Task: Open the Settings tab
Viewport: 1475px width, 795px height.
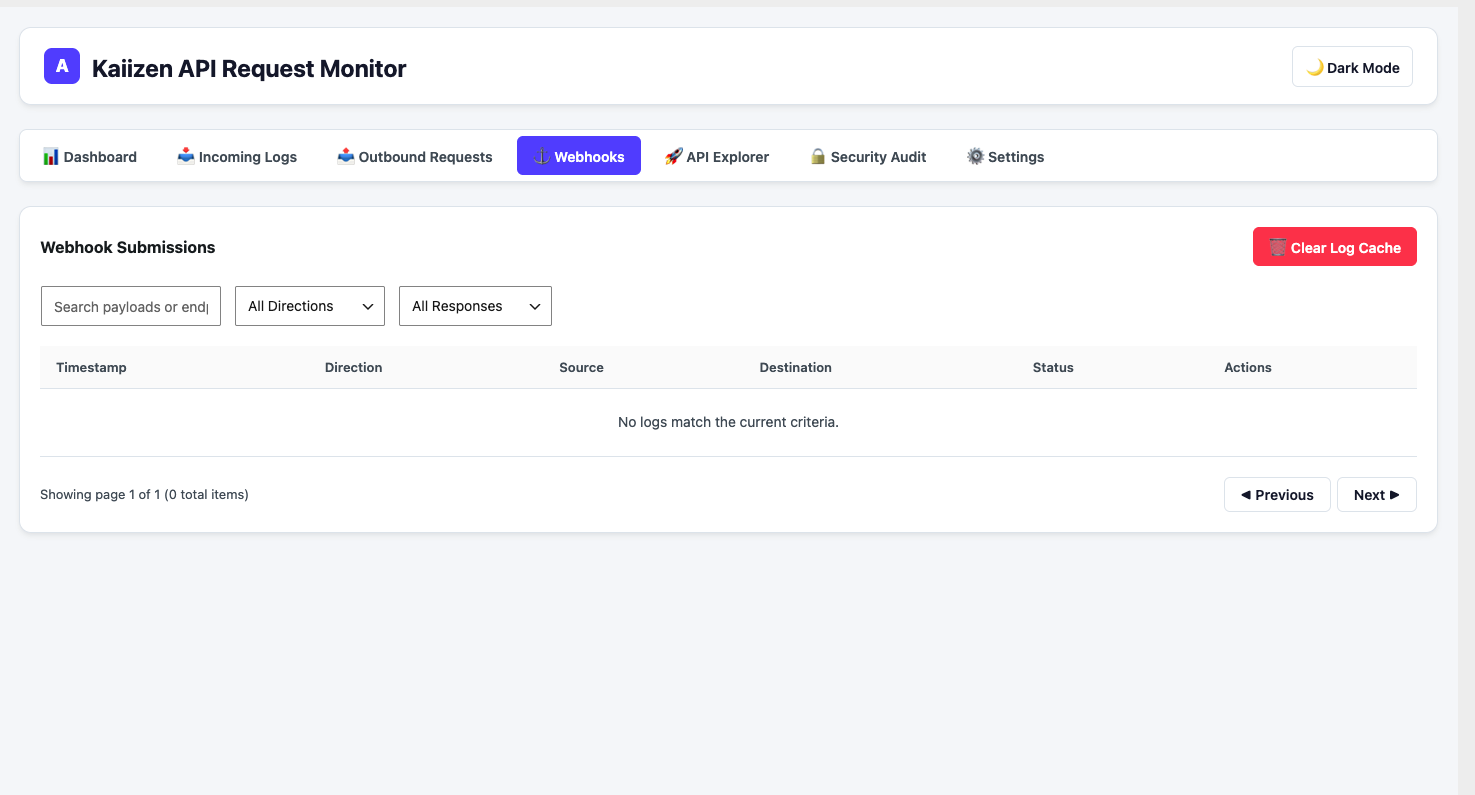Action: (1005, 156)
